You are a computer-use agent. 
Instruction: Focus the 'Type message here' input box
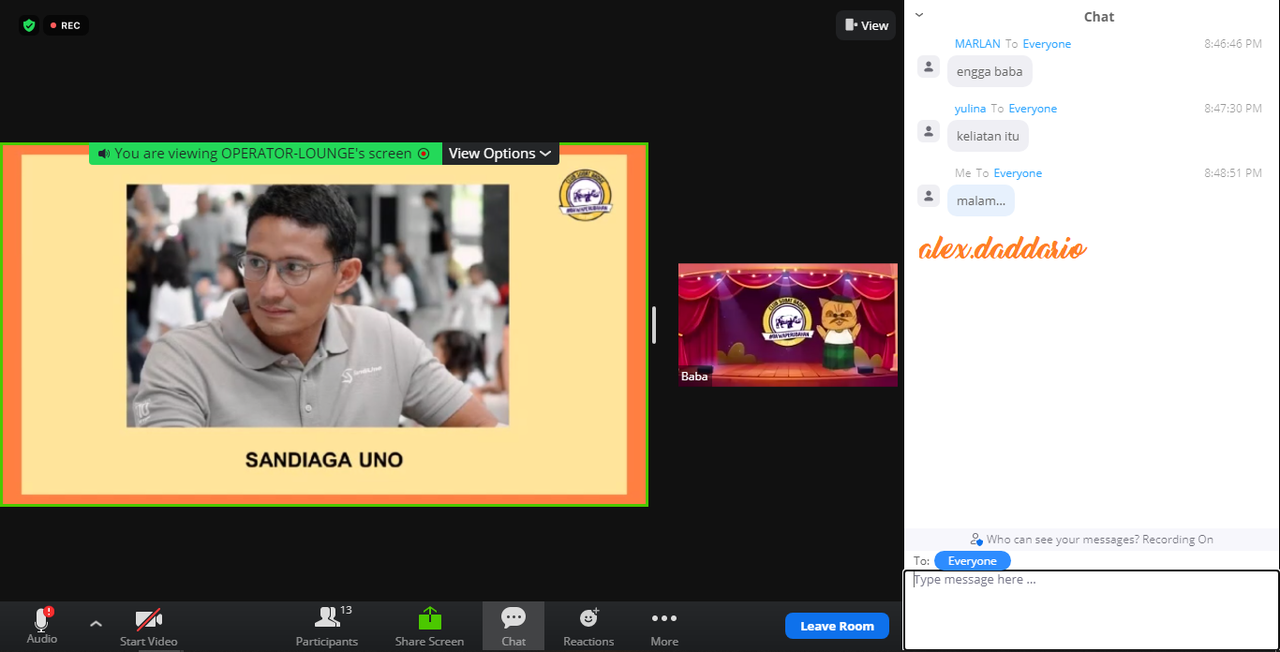click(1091, 610)
